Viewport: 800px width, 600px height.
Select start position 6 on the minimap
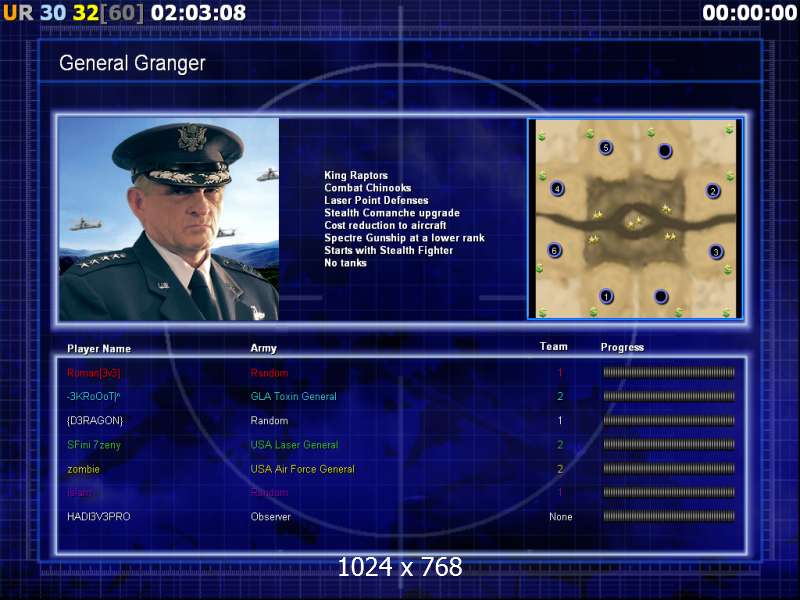(x=554, y=251)
